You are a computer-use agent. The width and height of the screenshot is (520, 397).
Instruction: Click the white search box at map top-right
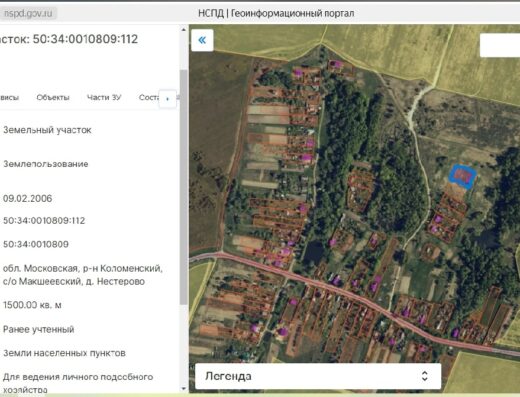click(500, 45)
